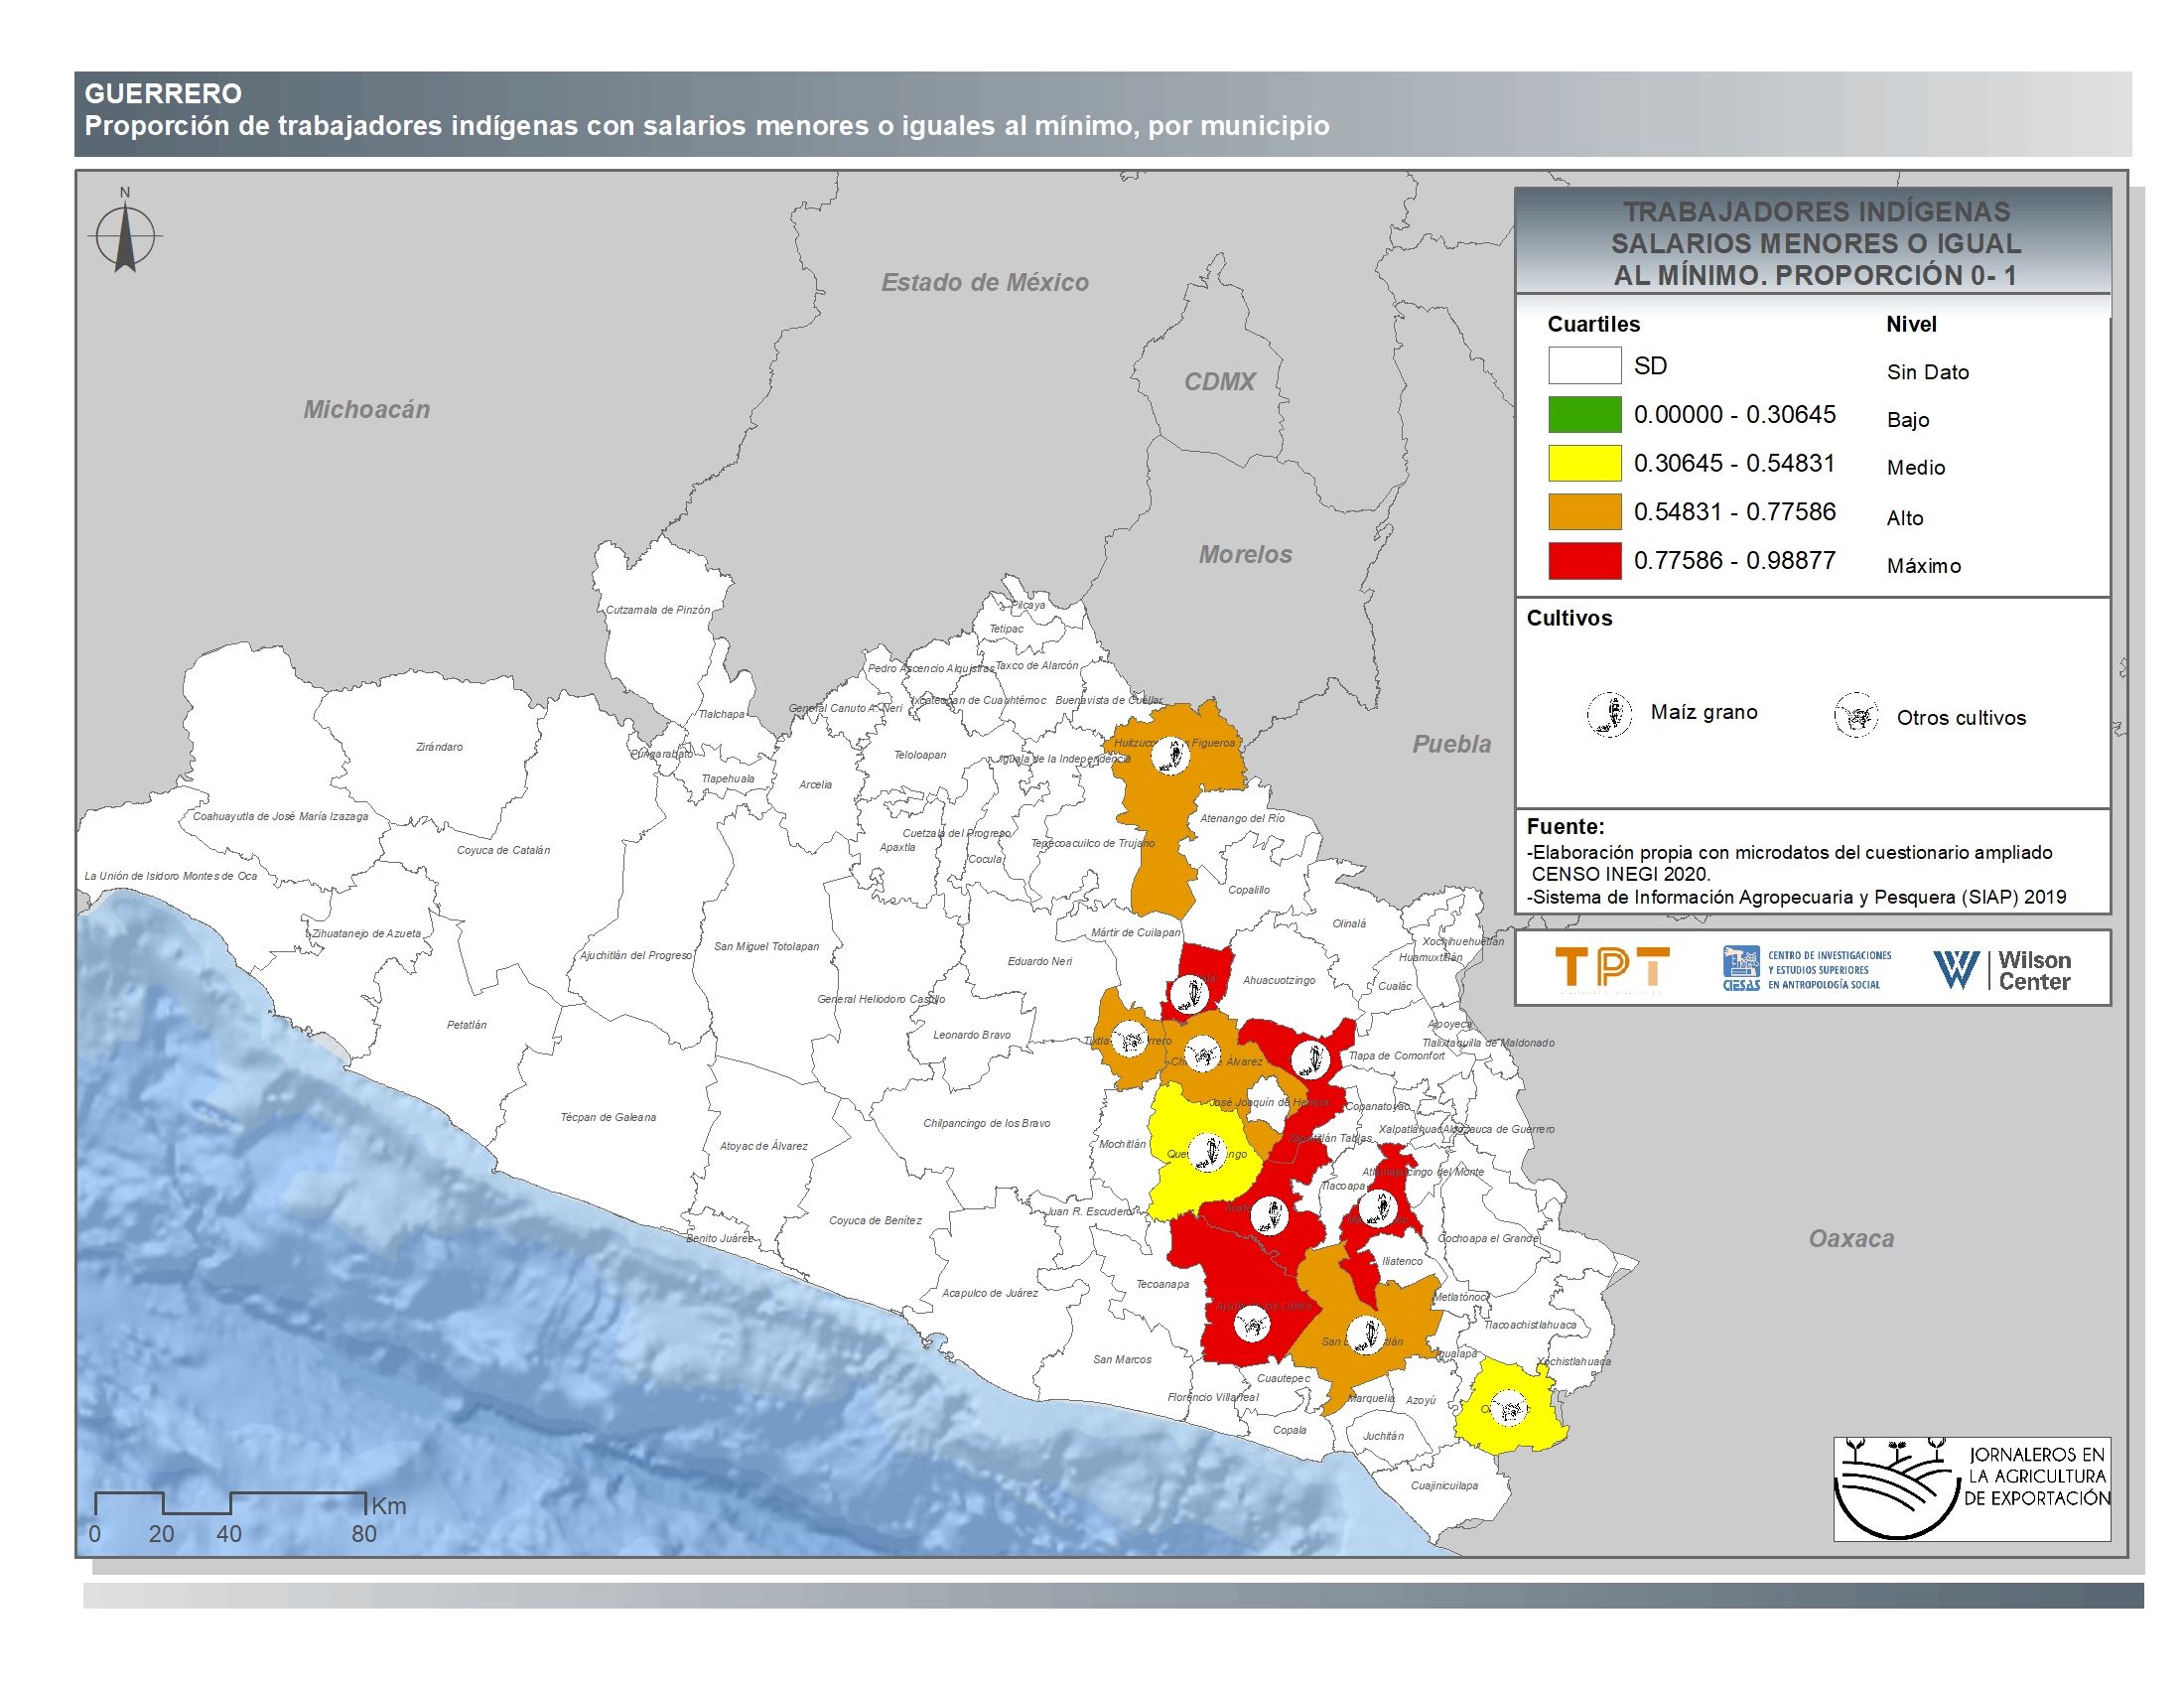Click the Chilpancingo de los Bravo label
Screen dimensions: 2184x1688
click(x=986, y=1123)
